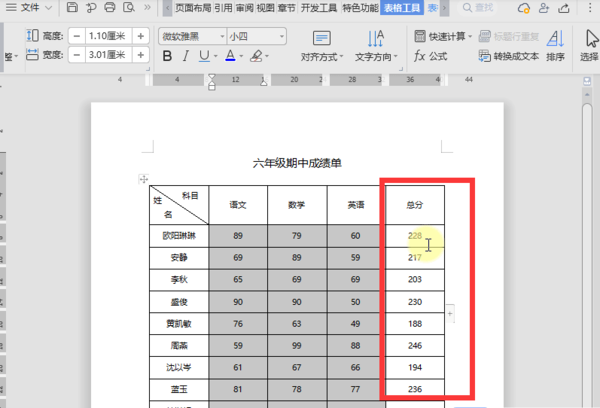Switch to the 章节 tab
The width and height of the screenshot is (600, 408).
[286, 8]
